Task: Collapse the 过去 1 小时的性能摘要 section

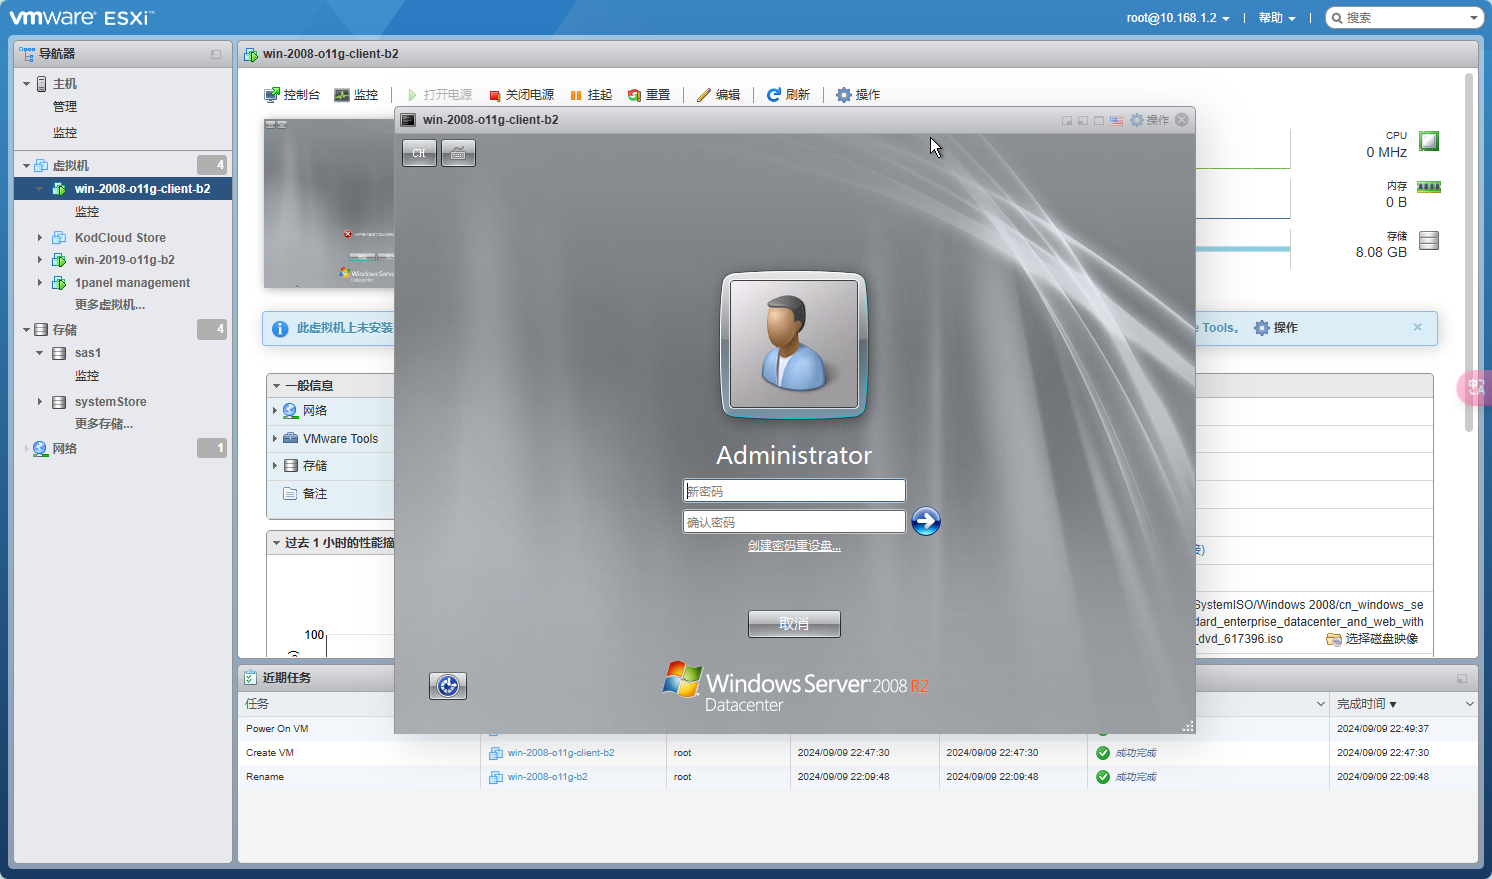Action: (x=277, y=543)
